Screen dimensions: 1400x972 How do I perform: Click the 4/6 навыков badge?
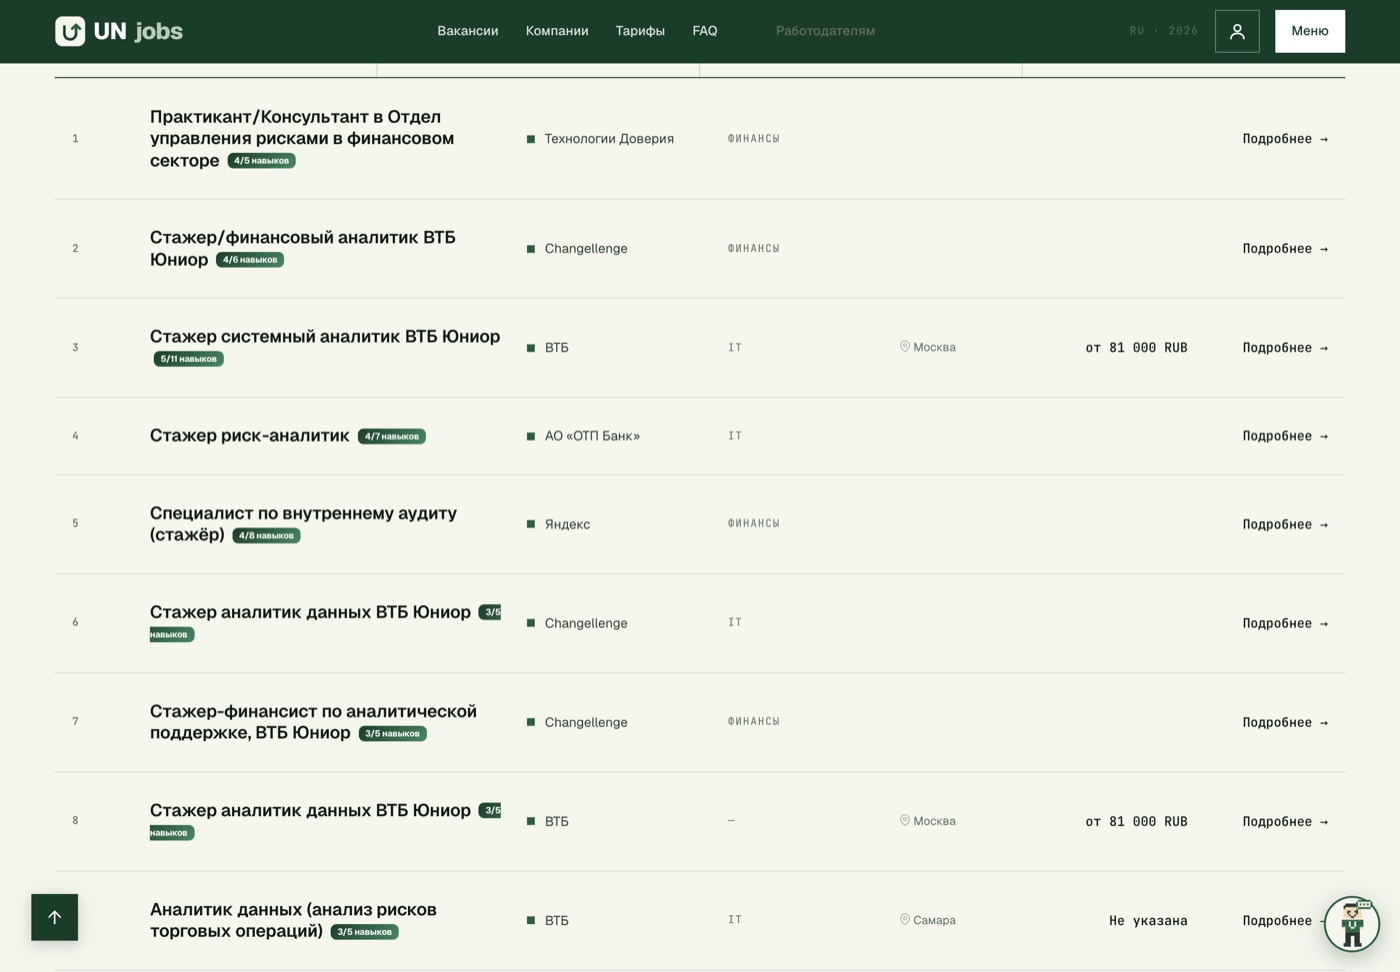(x=250, y=259)
